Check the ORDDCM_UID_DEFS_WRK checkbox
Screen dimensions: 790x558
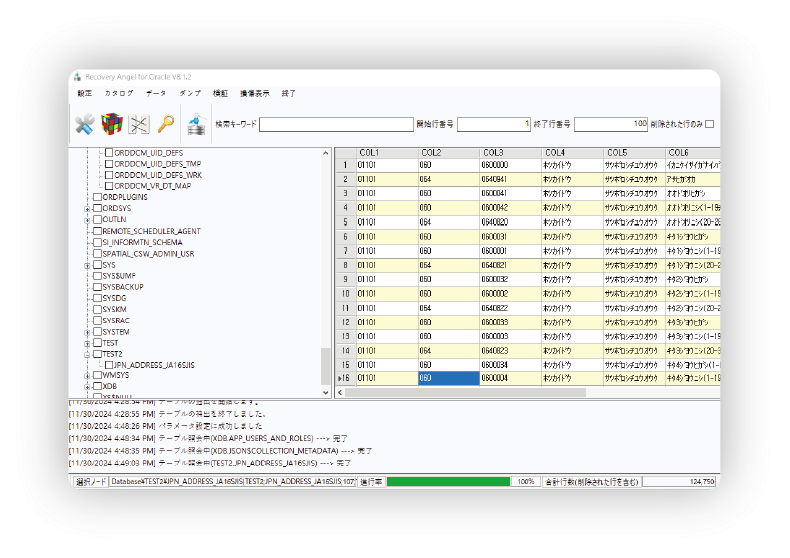pos(109,175)
